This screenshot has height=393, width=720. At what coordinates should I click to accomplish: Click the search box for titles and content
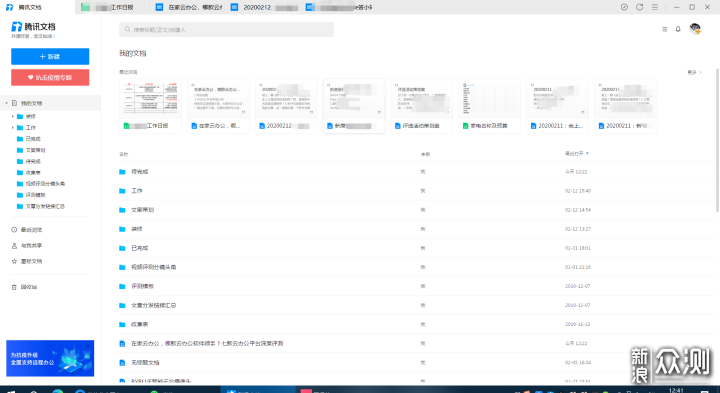[x=226, y=29]
